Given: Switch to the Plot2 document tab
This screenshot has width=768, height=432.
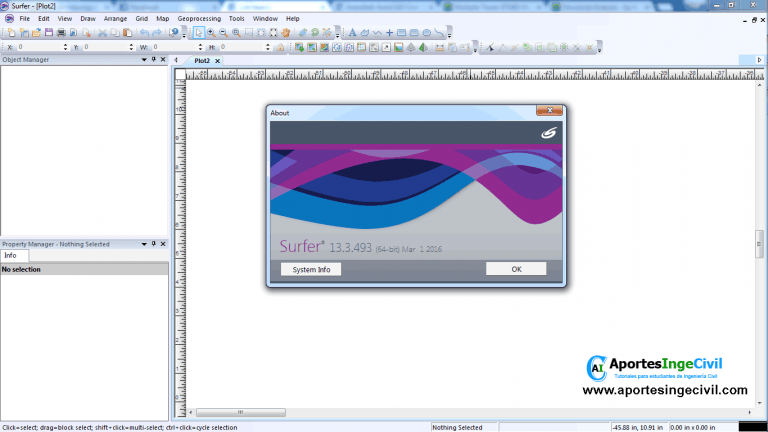Looking at the screenshot, I should (202, 61).
